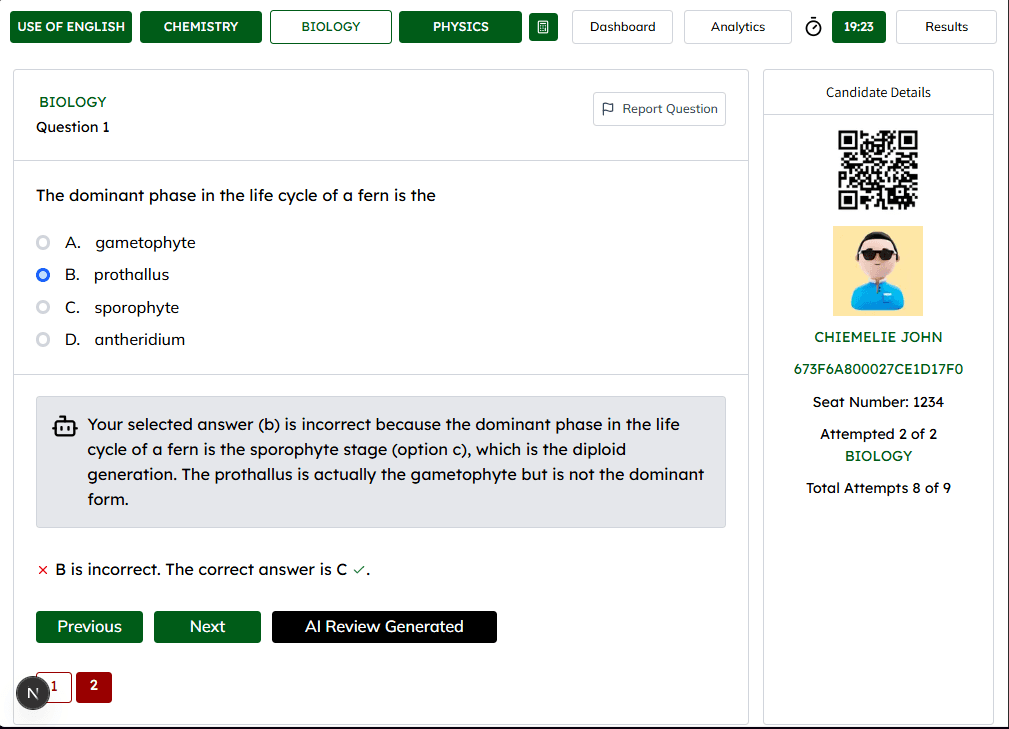Viewport: 1009px width, 729px height.
Task: Click the candidate avatar picture
Action: pos(877,271)
